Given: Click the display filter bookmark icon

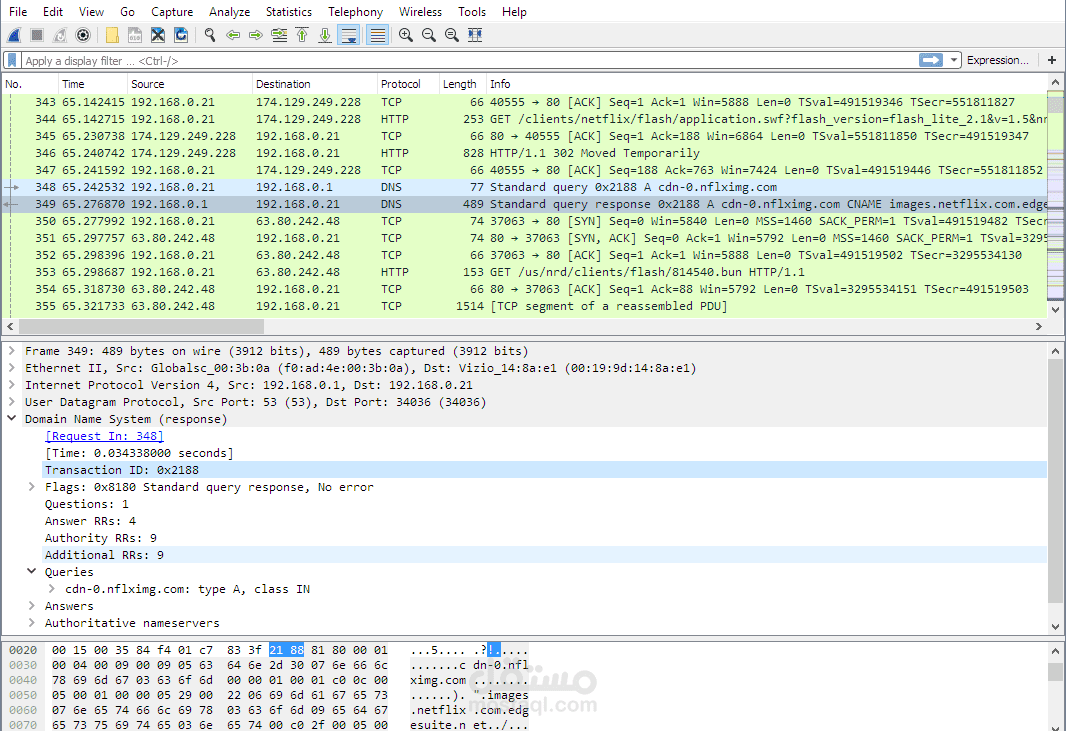Looking at the screenshot, I should [x=12, y=61].
